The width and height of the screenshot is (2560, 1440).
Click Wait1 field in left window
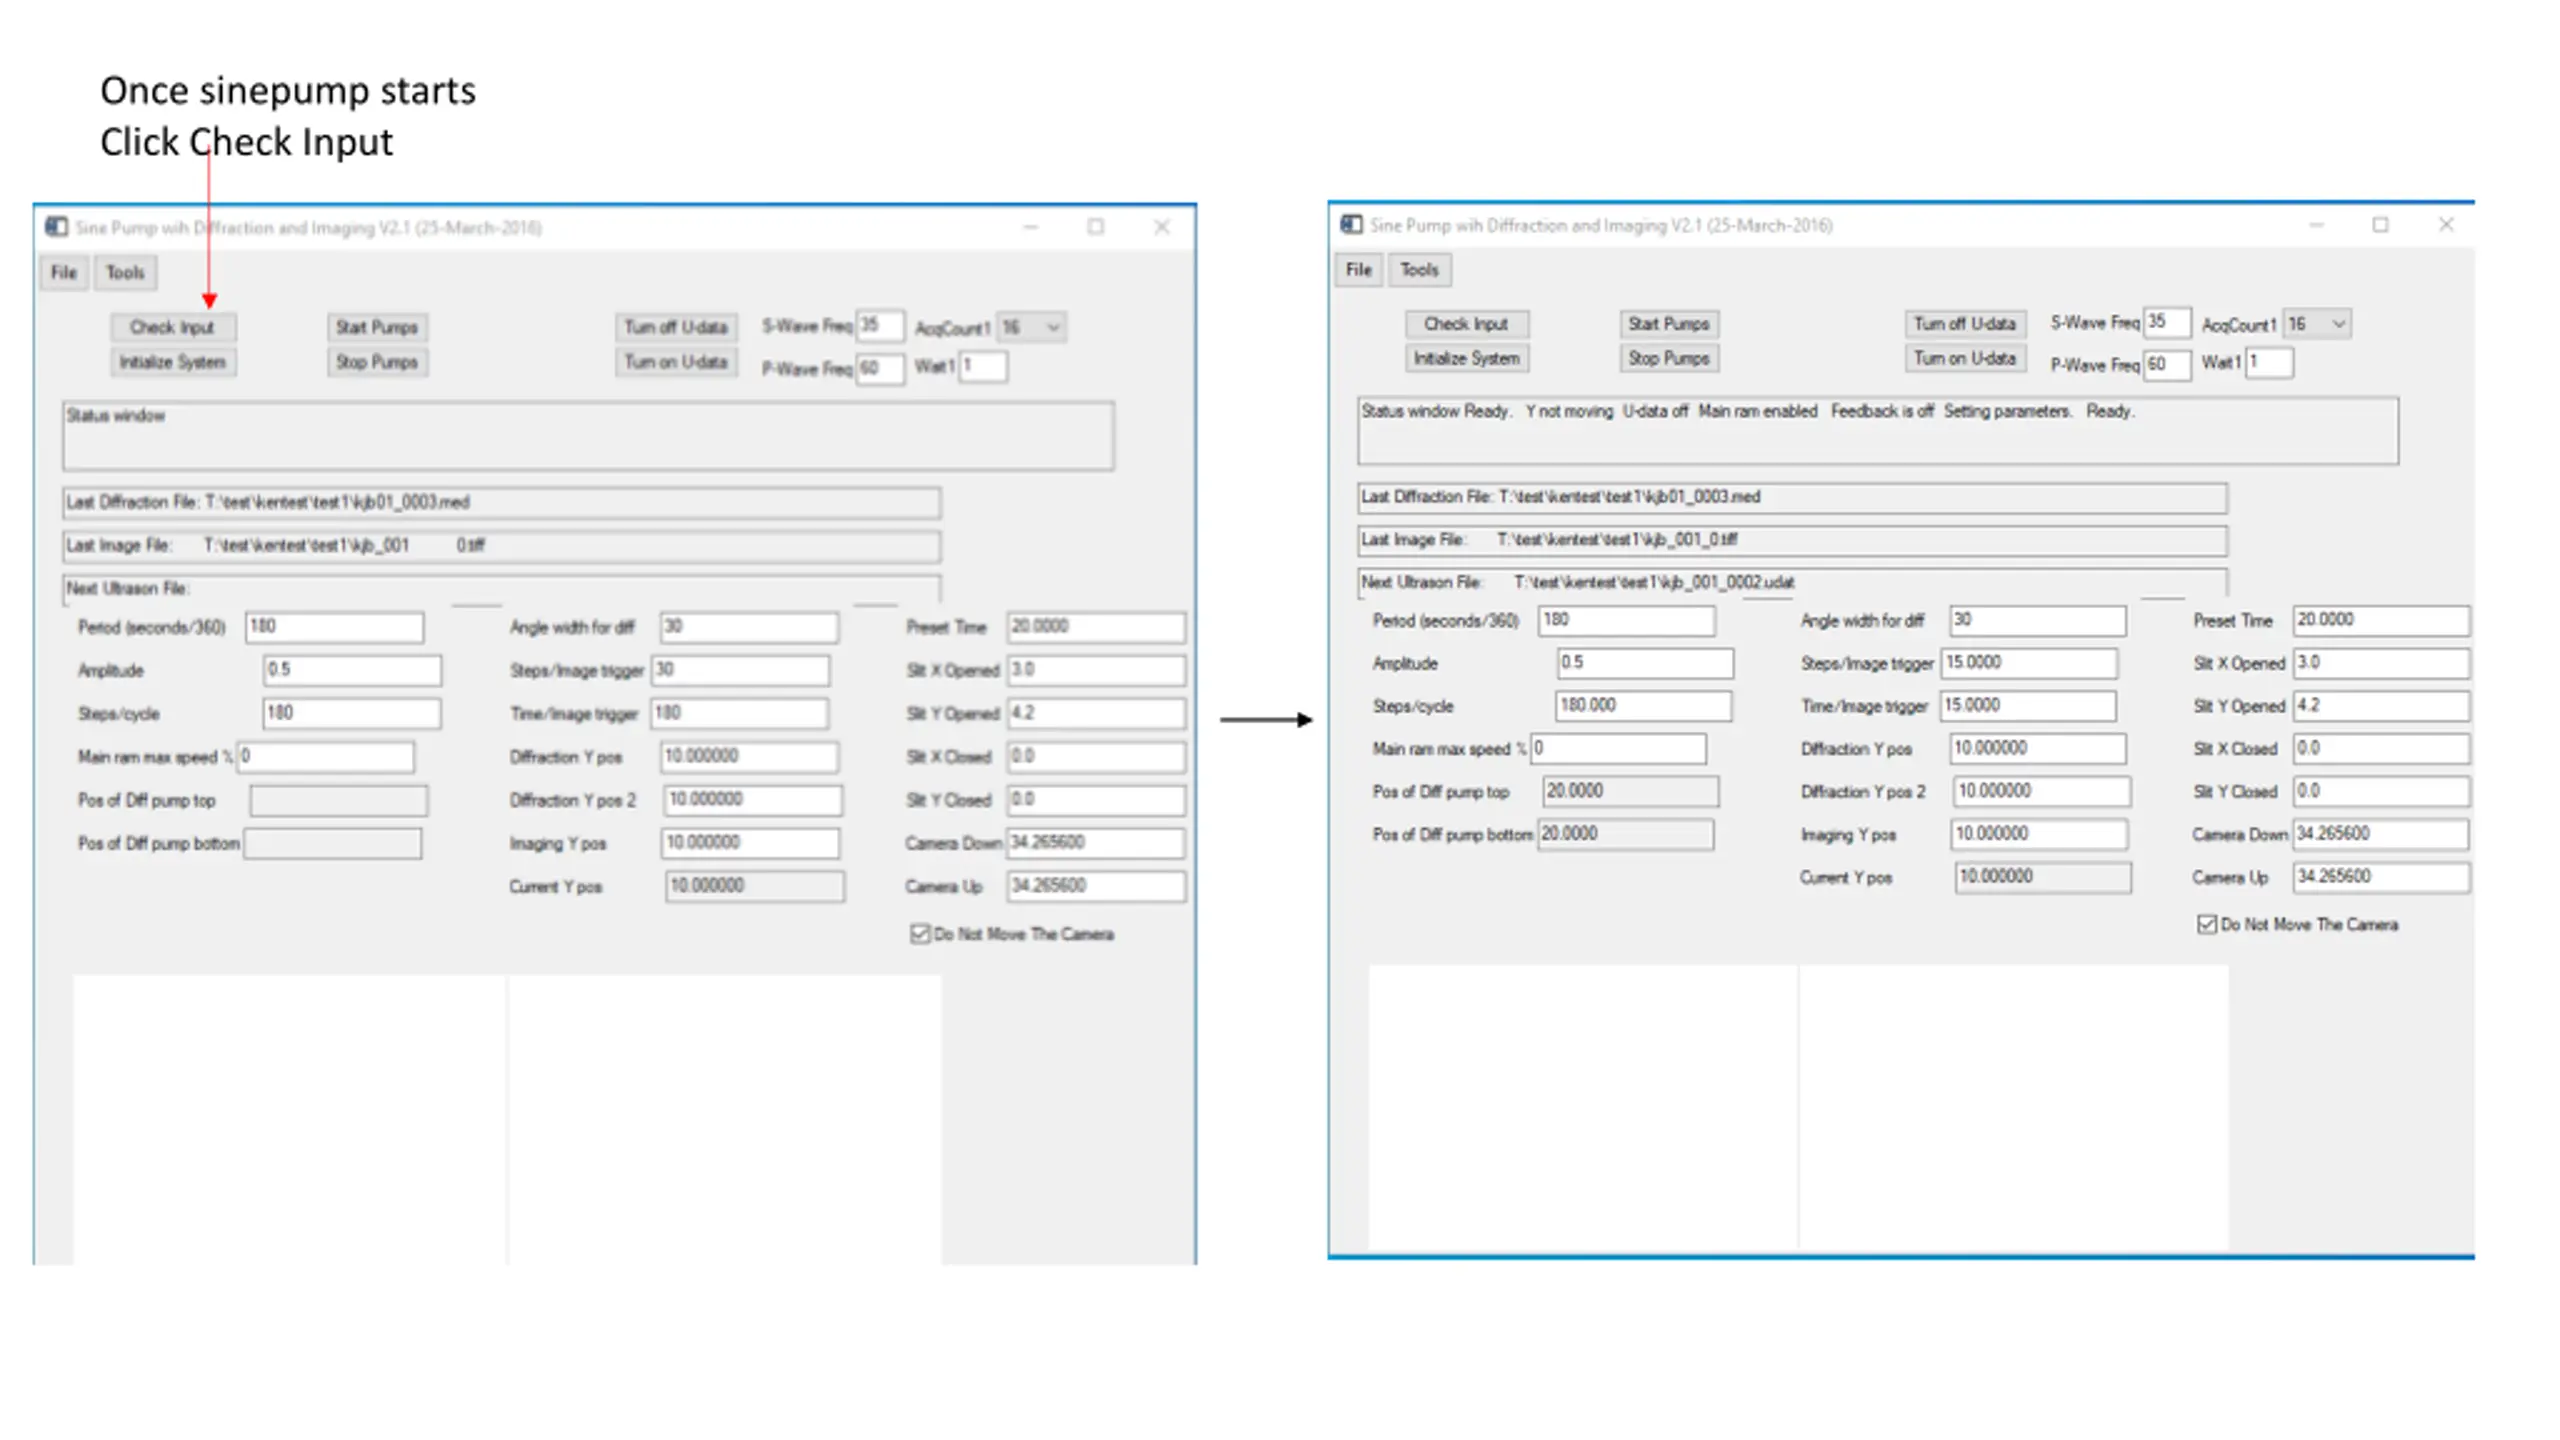tap(983, 366)
